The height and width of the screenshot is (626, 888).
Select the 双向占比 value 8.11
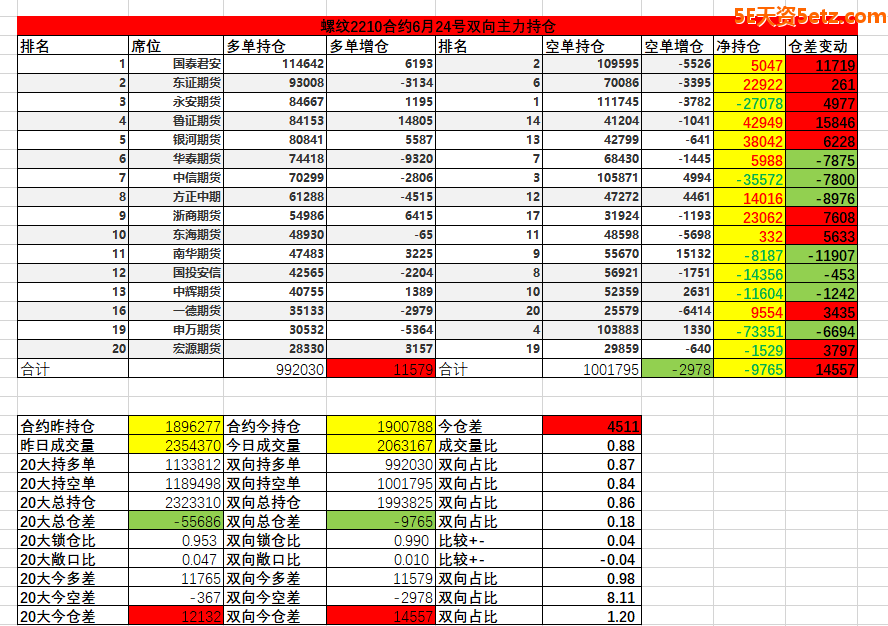point(592,597)
